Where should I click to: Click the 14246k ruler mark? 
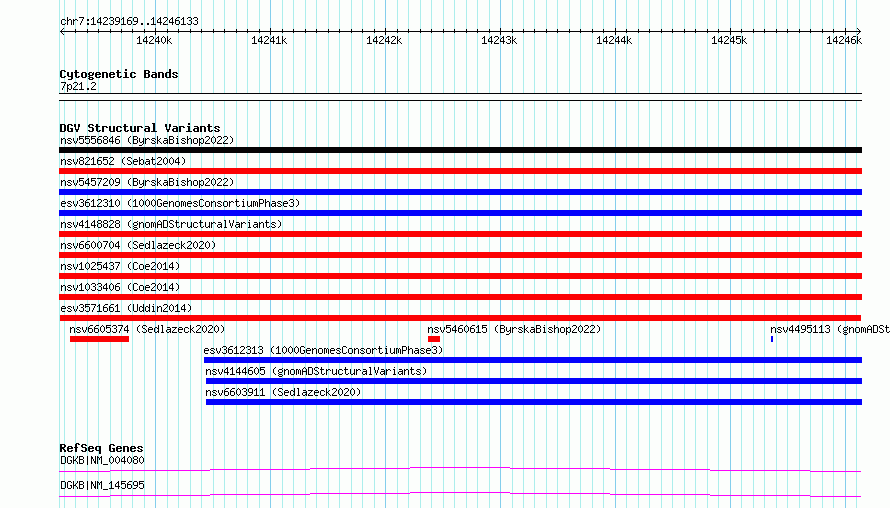(x=844, y=40)
